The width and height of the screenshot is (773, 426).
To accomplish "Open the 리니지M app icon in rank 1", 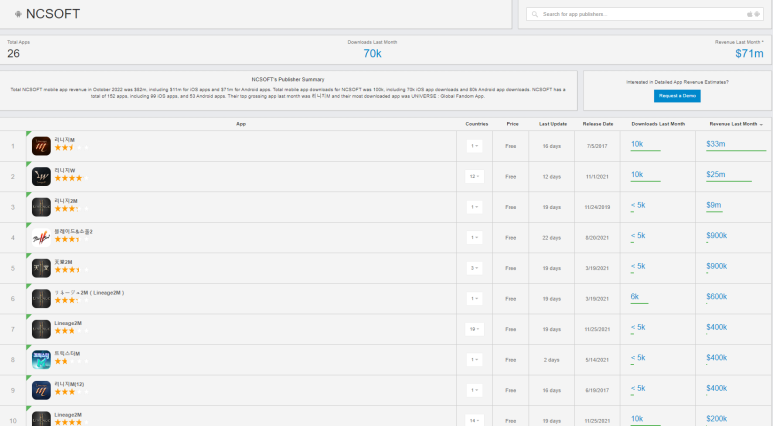I will point(41,146).
